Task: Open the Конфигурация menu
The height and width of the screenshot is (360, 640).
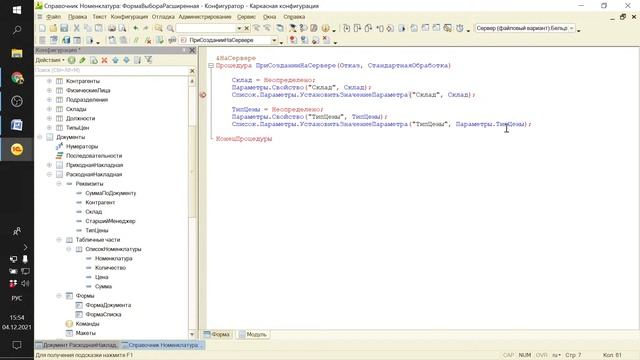Action: 129,17
